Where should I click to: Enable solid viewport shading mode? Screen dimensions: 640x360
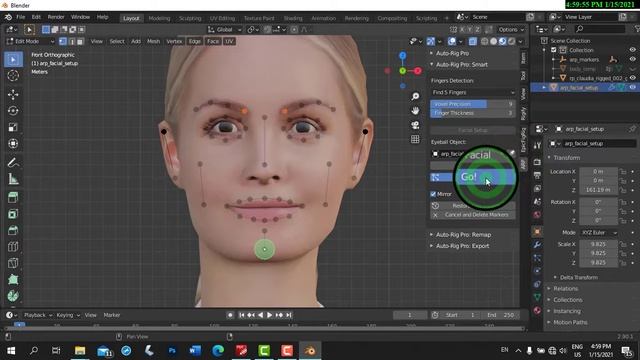(x=493, y=41)
